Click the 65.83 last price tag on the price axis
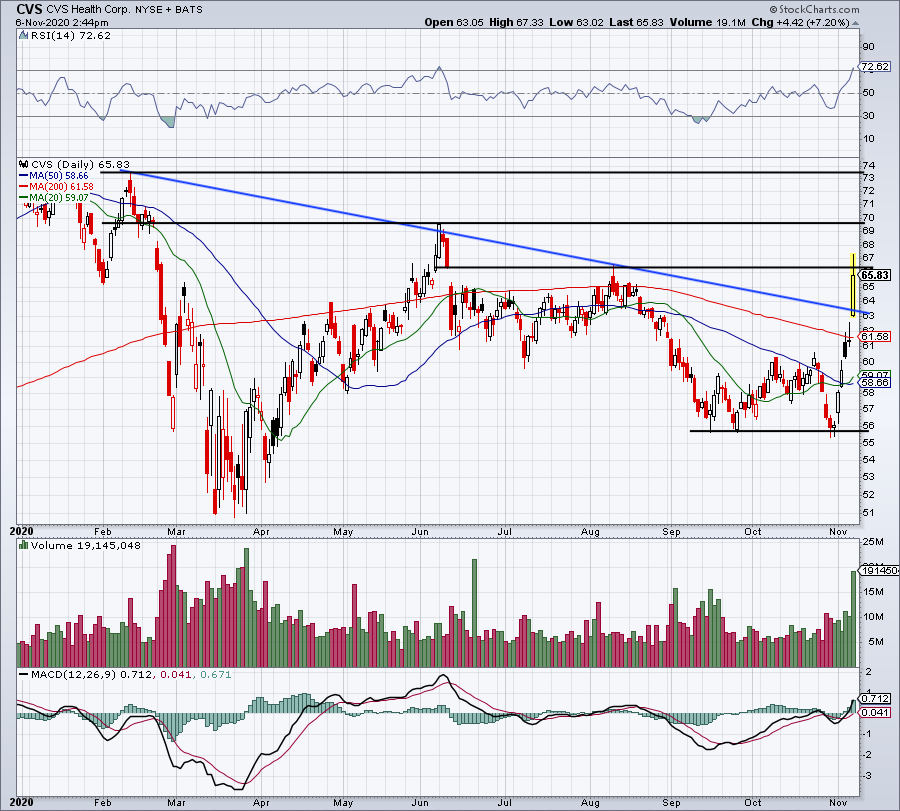Screen dimensions: 900x811 (876, 275)
